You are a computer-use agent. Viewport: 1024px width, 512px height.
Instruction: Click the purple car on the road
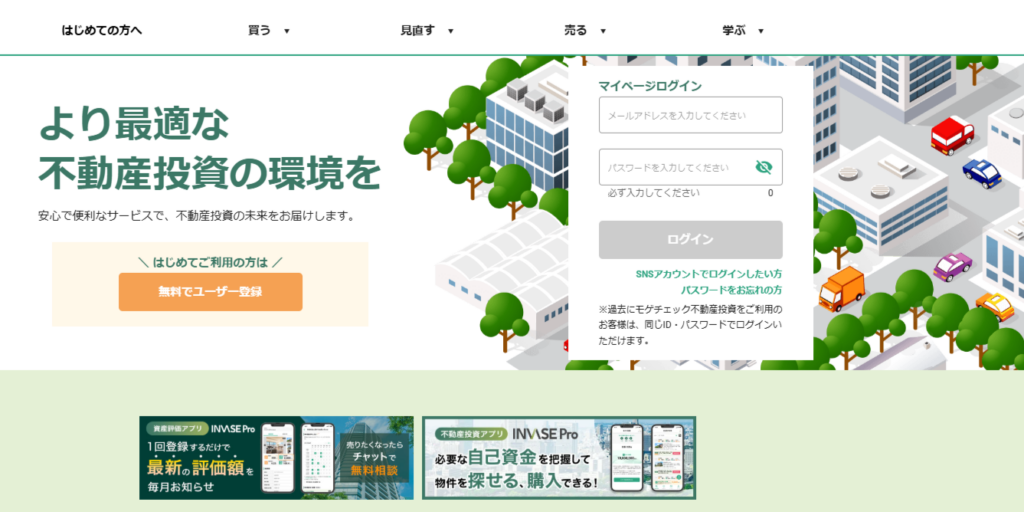coord(952,266)
